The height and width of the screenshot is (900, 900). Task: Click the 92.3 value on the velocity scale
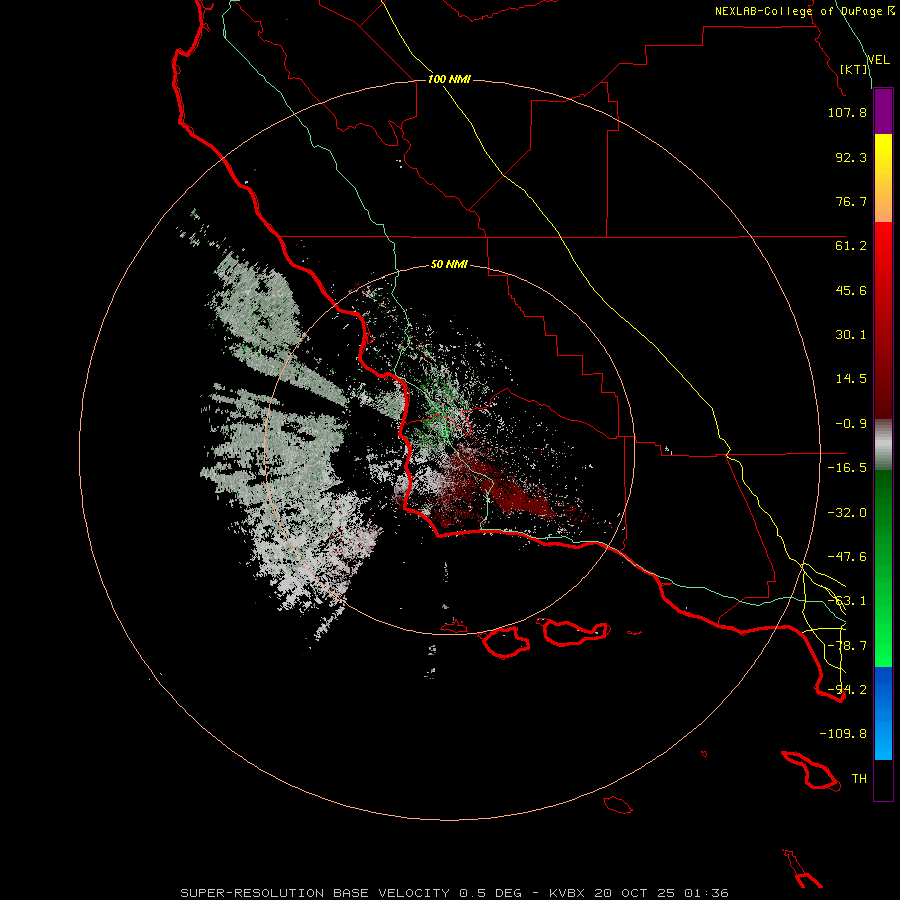click(851, 157)
